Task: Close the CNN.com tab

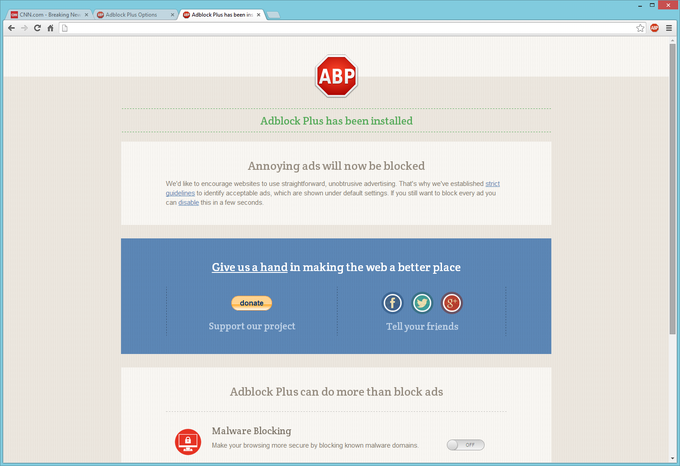Action: (86, 15)
